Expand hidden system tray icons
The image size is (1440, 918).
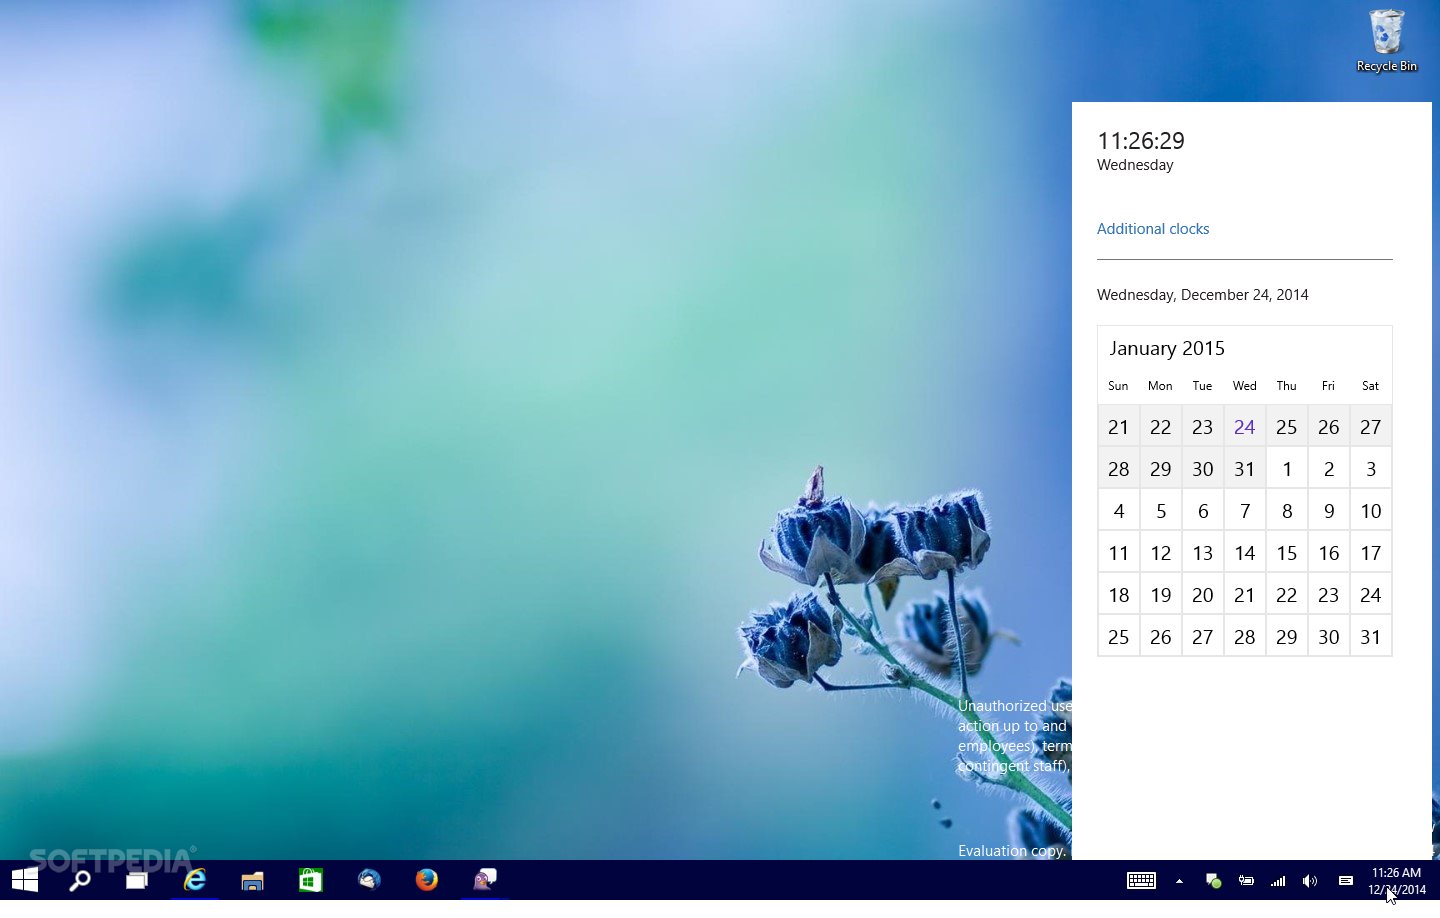coord(1179,881)
